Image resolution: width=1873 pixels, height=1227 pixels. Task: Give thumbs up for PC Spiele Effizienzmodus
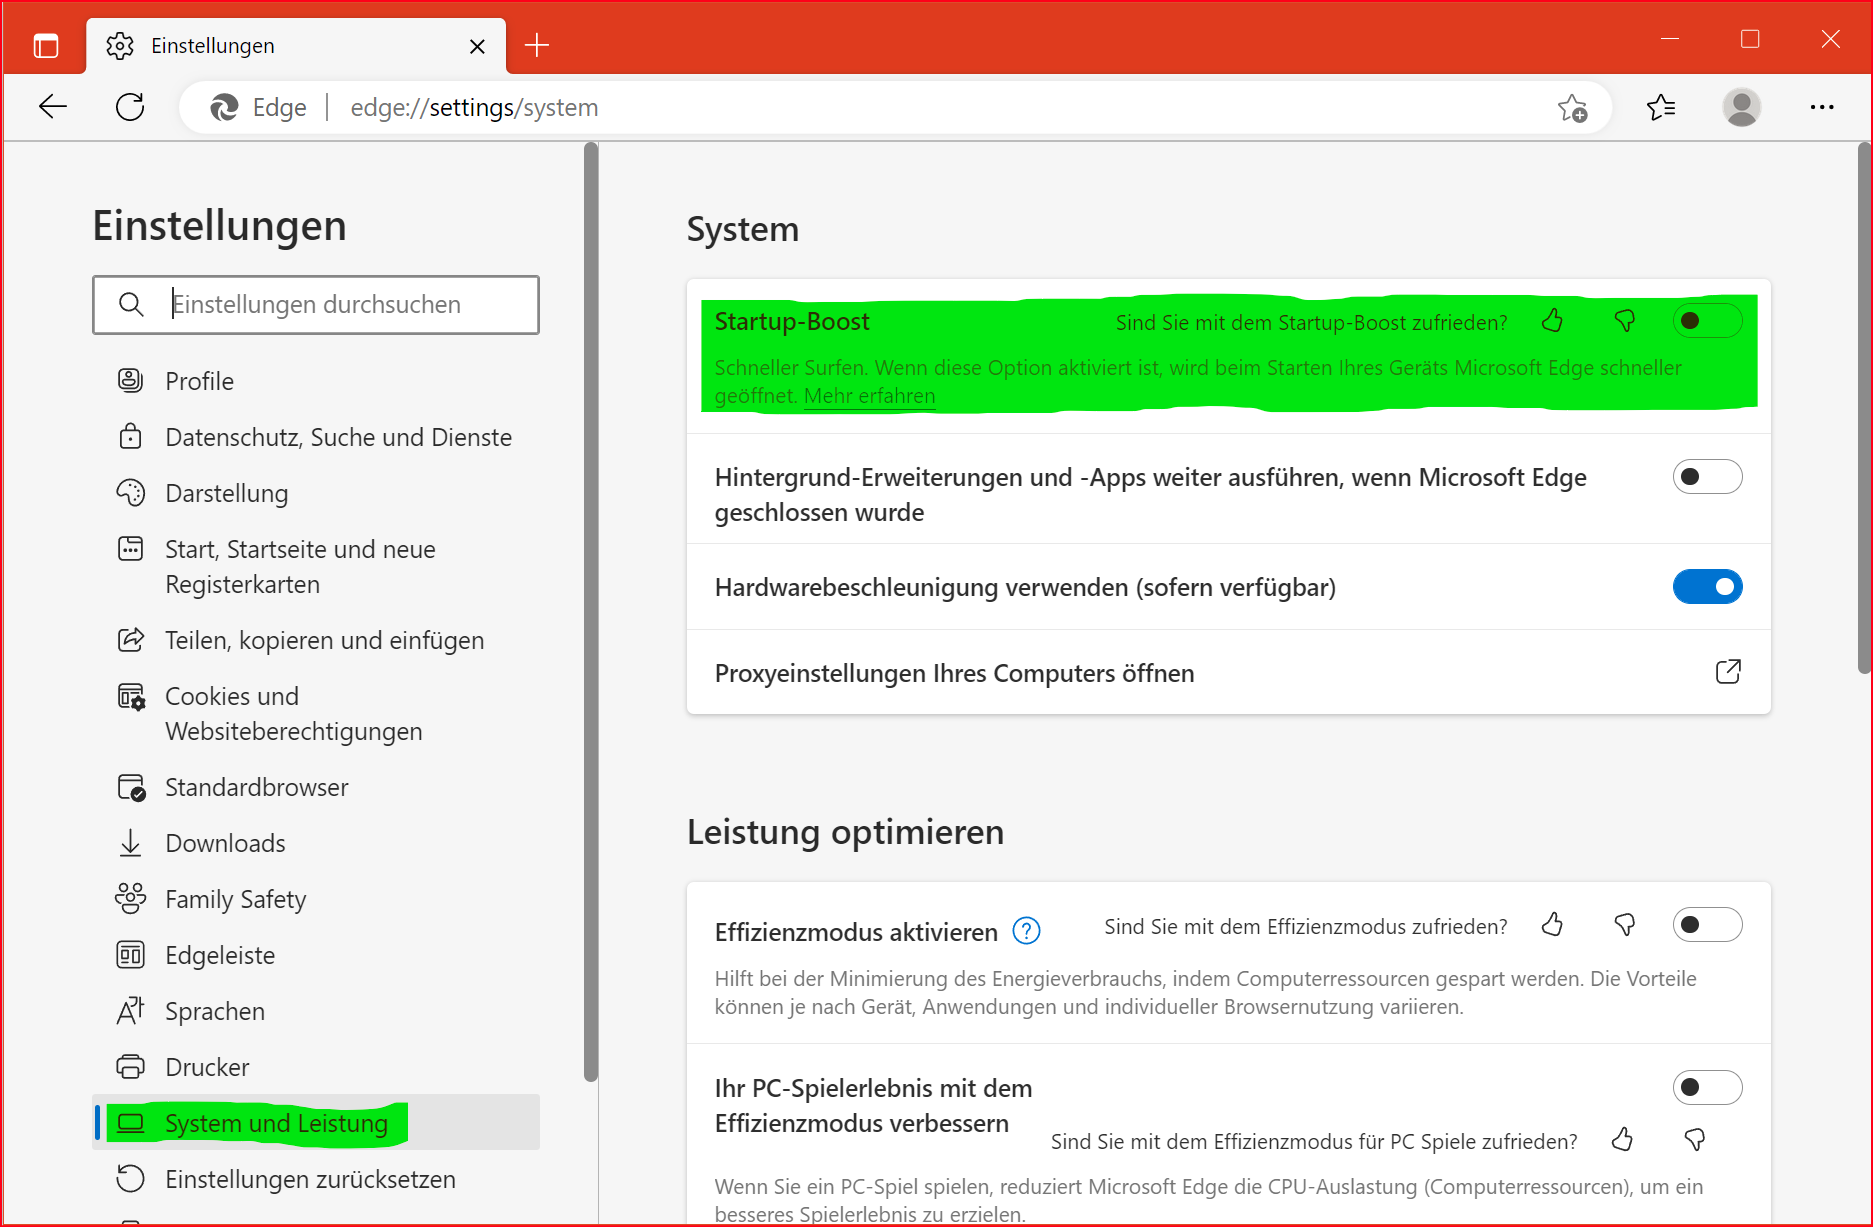tap(1622, 1139)
